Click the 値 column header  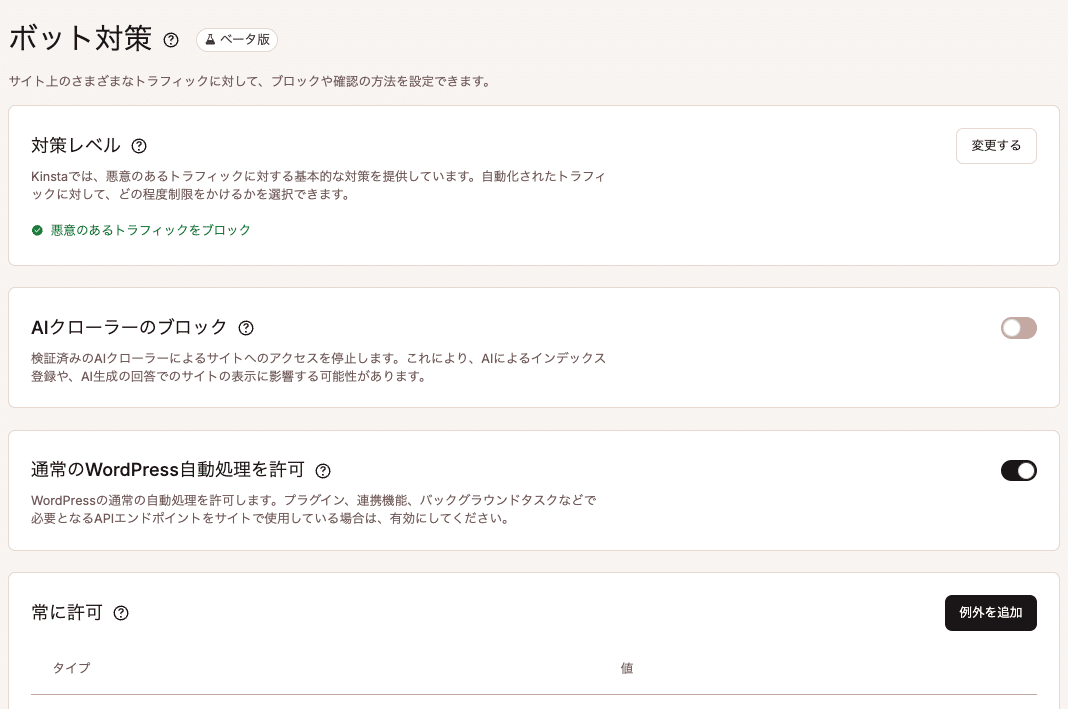pos(627,668)
